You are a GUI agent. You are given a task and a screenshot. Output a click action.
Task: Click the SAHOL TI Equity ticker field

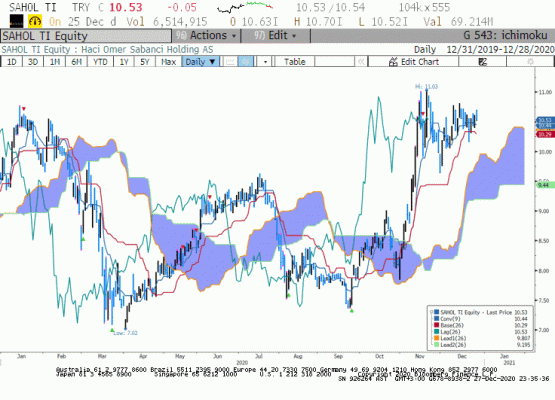tap(86, 36)
